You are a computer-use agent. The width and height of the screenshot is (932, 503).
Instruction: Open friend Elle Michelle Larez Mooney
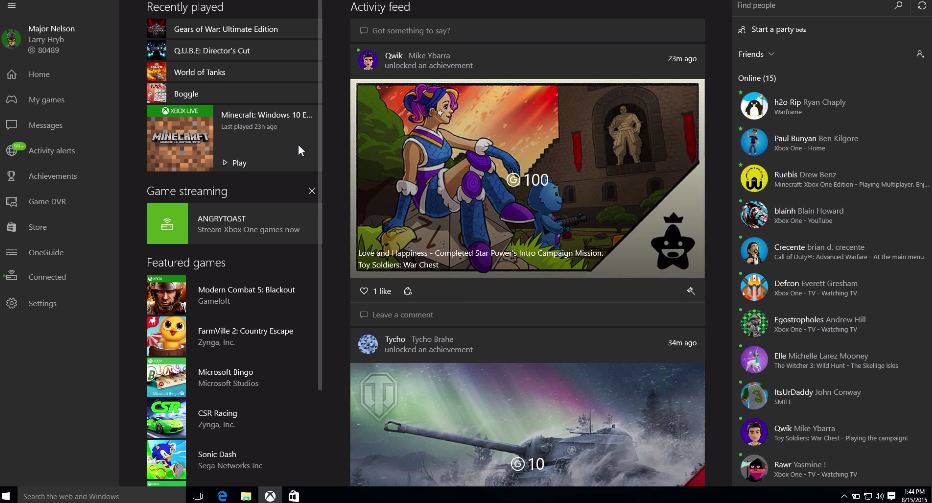[x=832, y=360]
